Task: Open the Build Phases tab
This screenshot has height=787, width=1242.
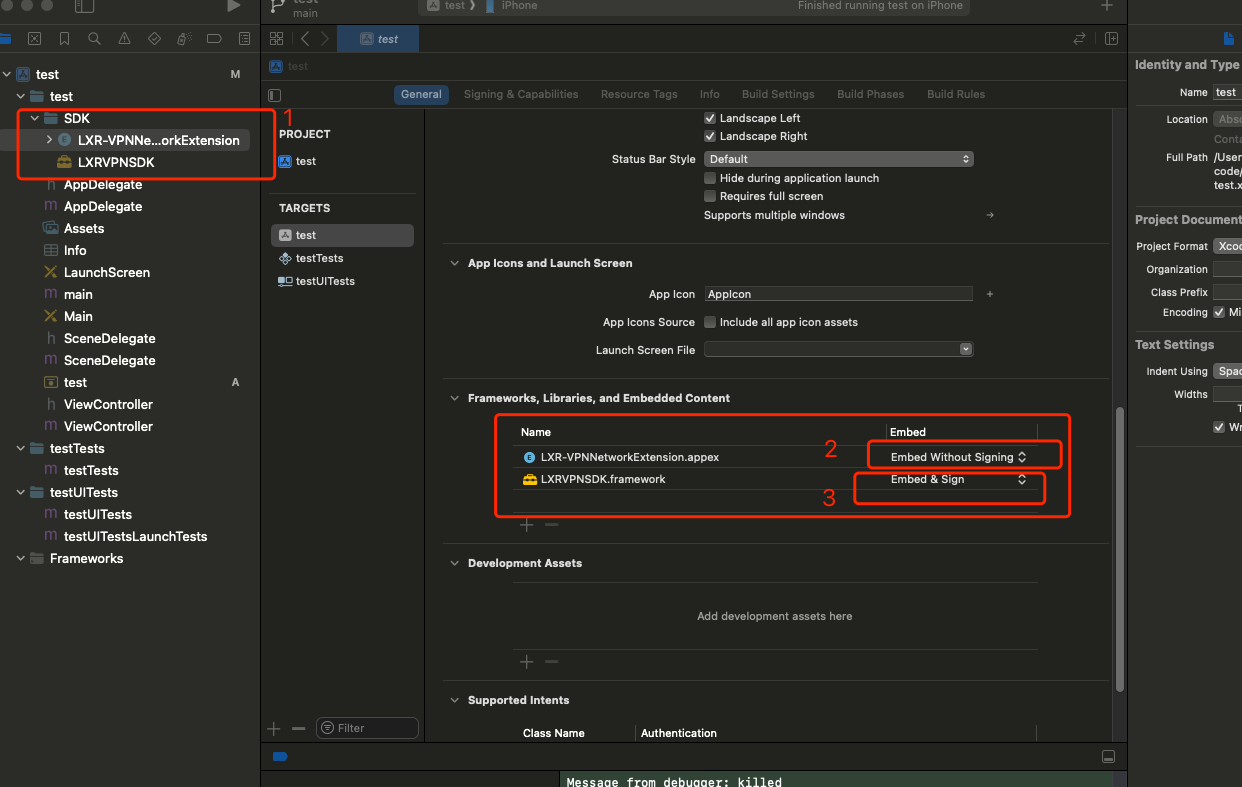Action: (x=870, y=94)
